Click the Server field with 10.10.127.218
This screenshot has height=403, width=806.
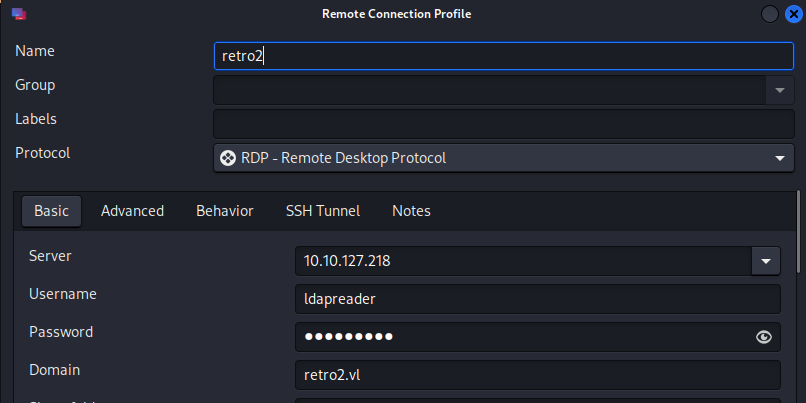pos(522,261)
